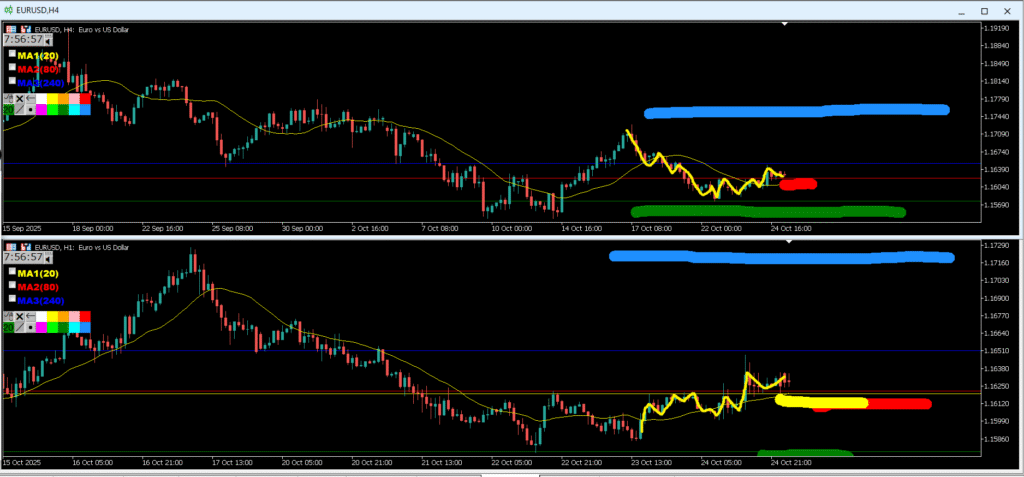Click the chart shift triangle marker at top
Viewport: 1024px width, 477px height.
coord(786,23)
